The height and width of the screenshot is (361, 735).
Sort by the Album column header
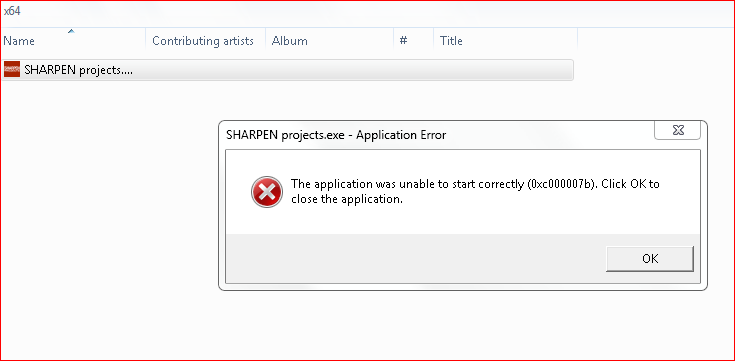click(x=329, y=41)
